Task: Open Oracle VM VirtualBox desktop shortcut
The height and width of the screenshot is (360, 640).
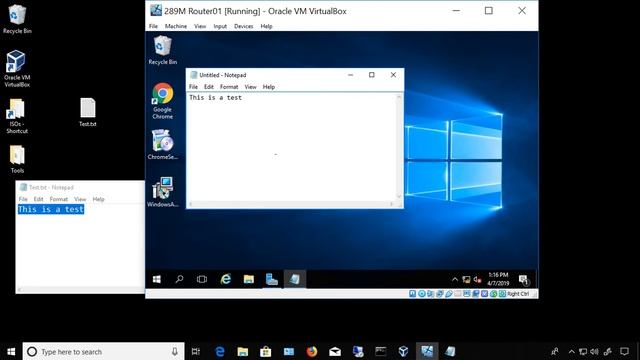Action: click(x=17, y=69)
